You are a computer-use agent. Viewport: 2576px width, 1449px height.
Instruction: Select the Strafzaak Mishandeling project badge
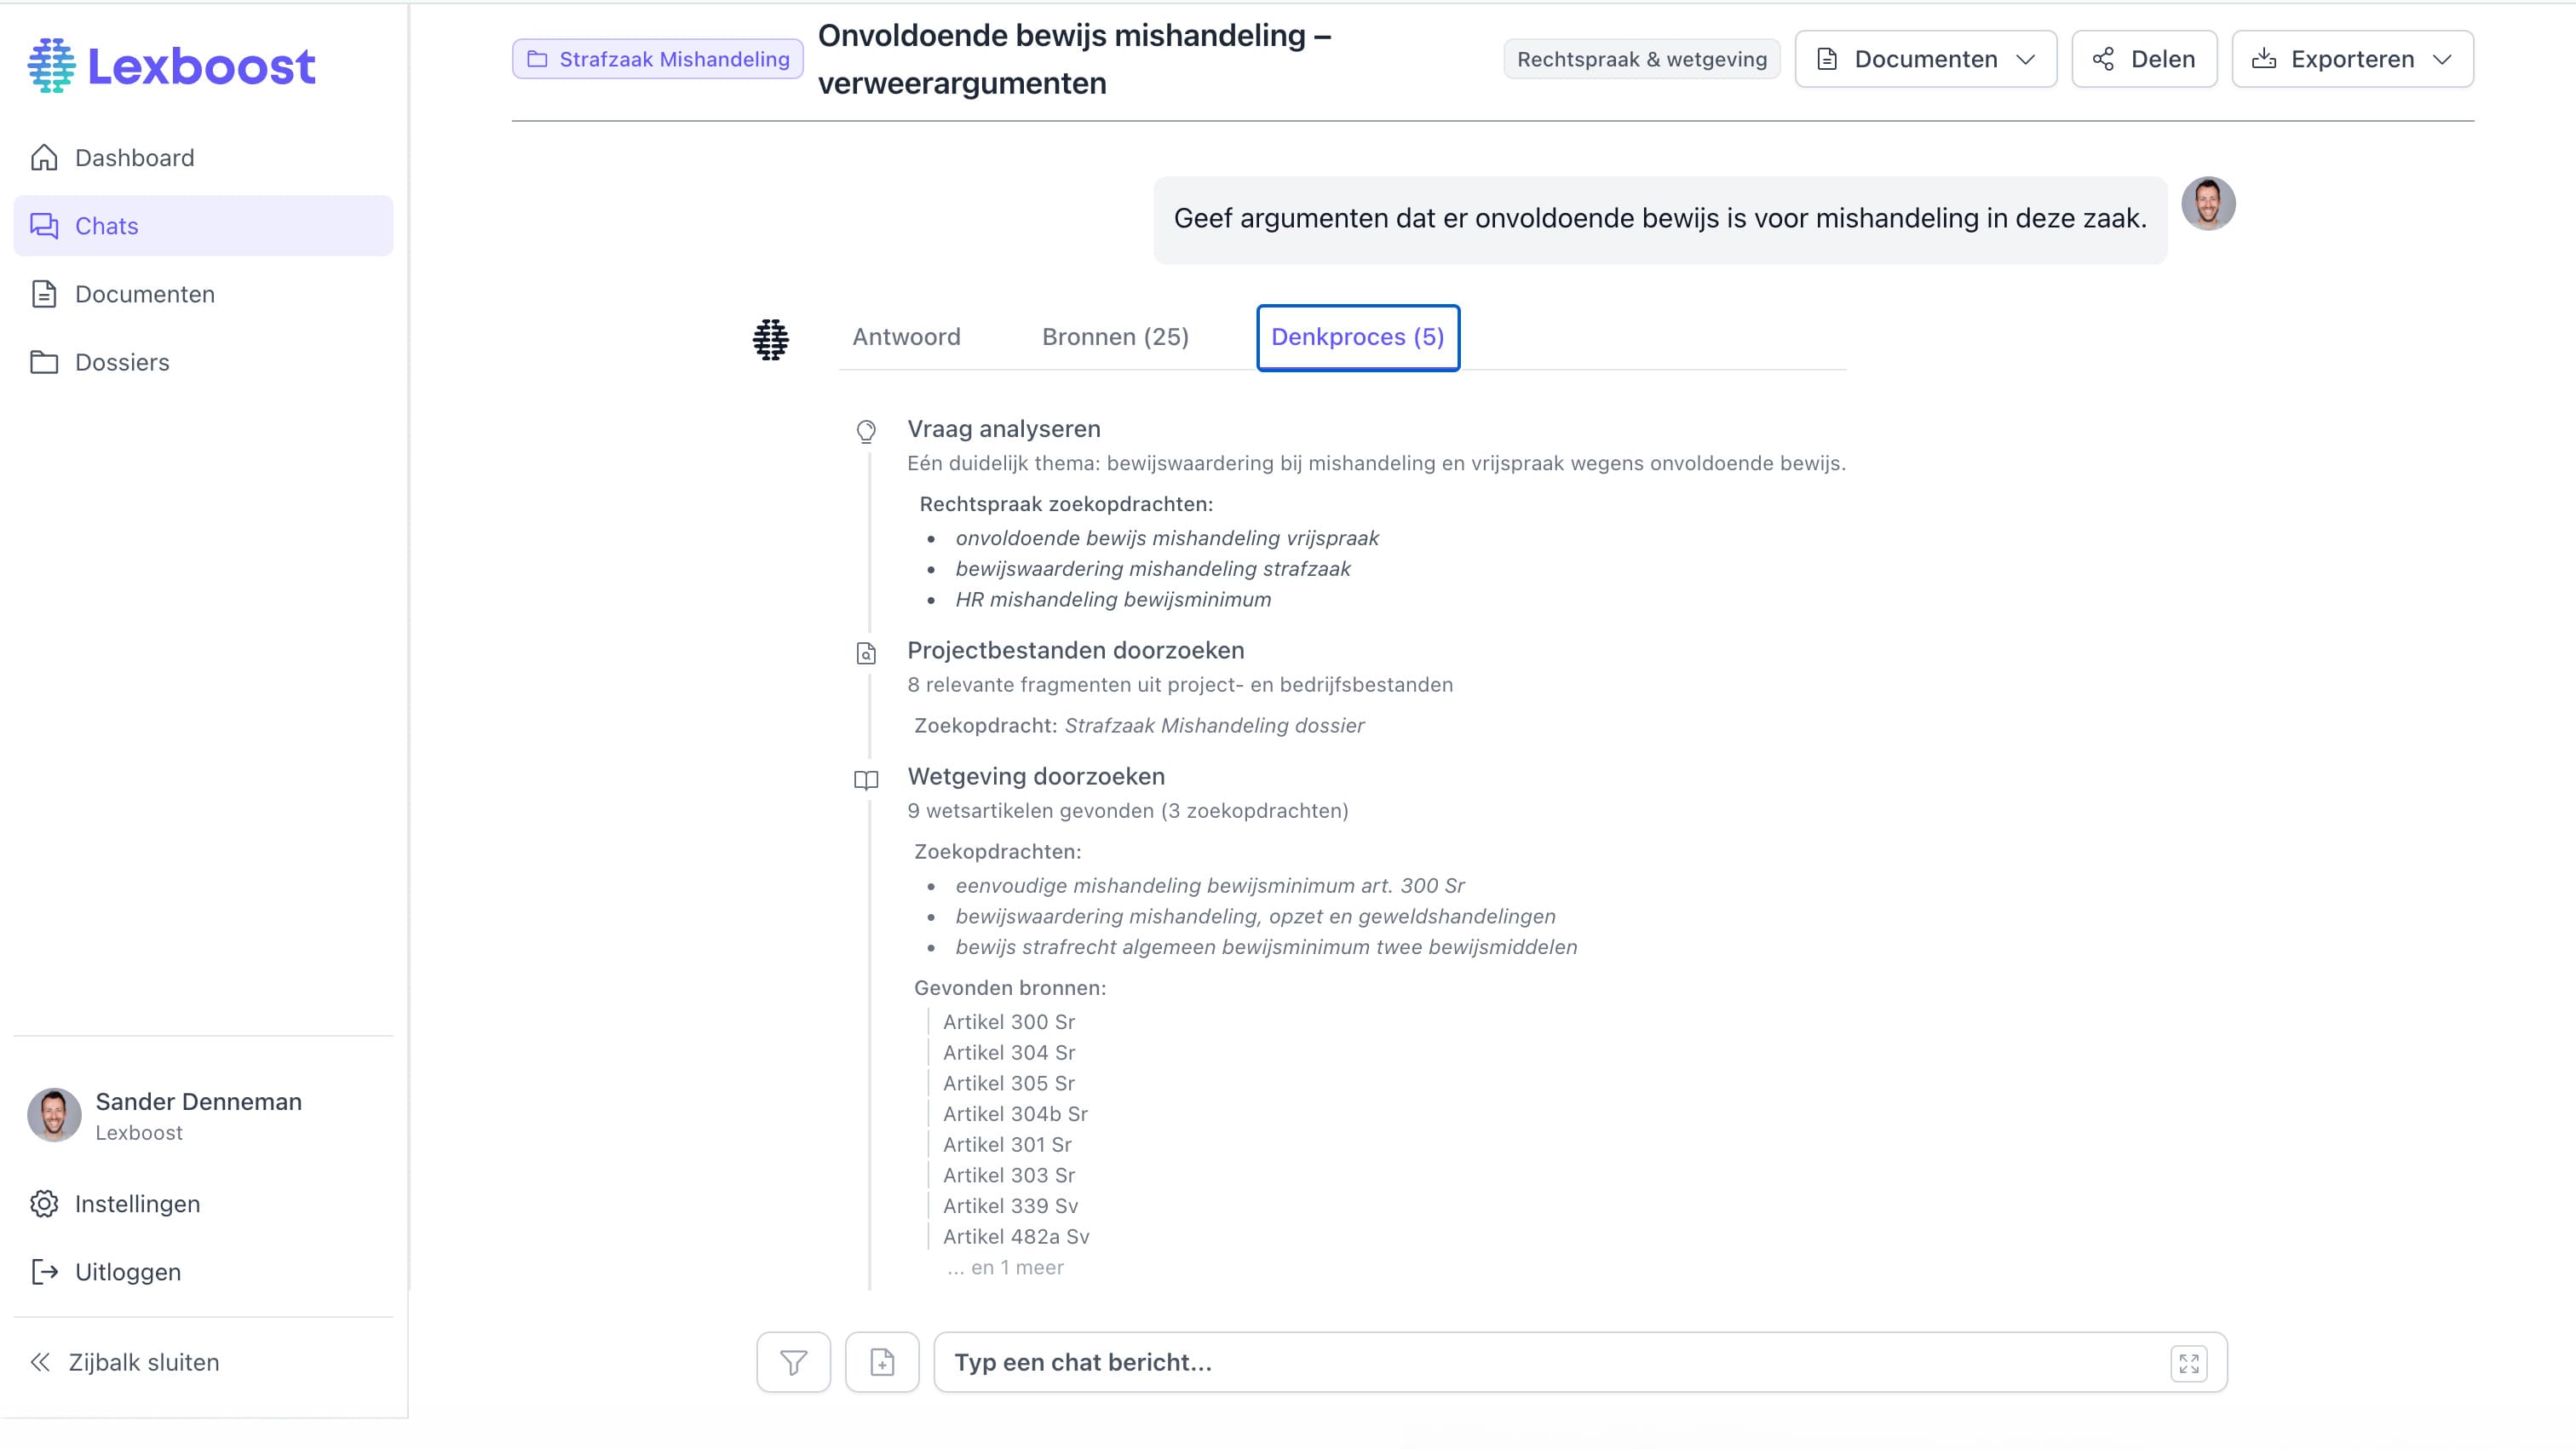pyautogui.click(x=656, y=58)
